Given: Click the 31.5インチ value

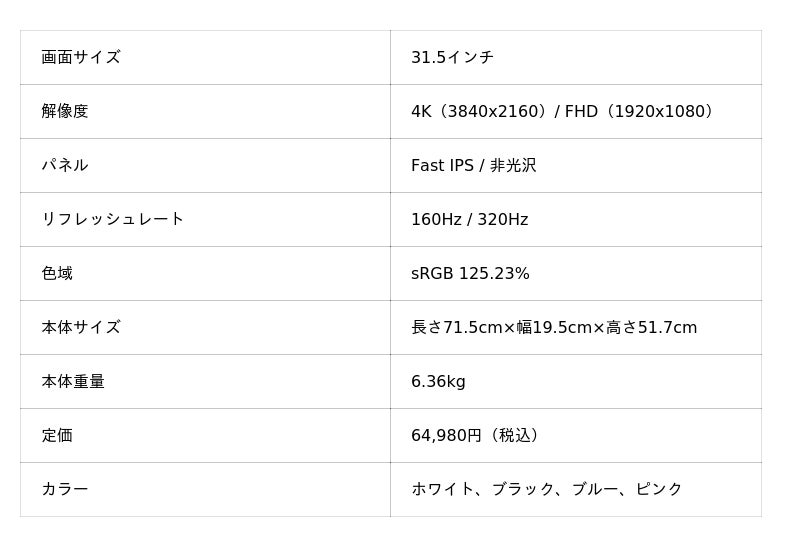Looking at the screenshot, I should click(452, 57).
